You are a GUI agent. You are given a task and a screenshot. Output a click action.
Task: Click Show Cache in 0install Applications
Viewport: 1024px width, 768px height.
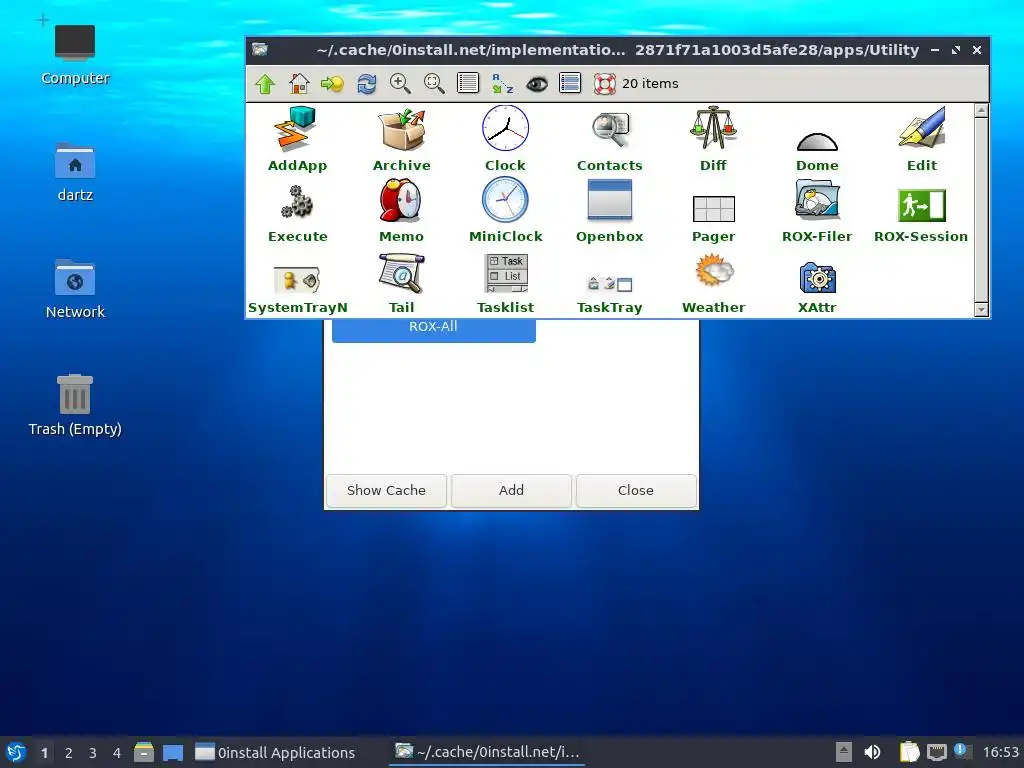387,490
